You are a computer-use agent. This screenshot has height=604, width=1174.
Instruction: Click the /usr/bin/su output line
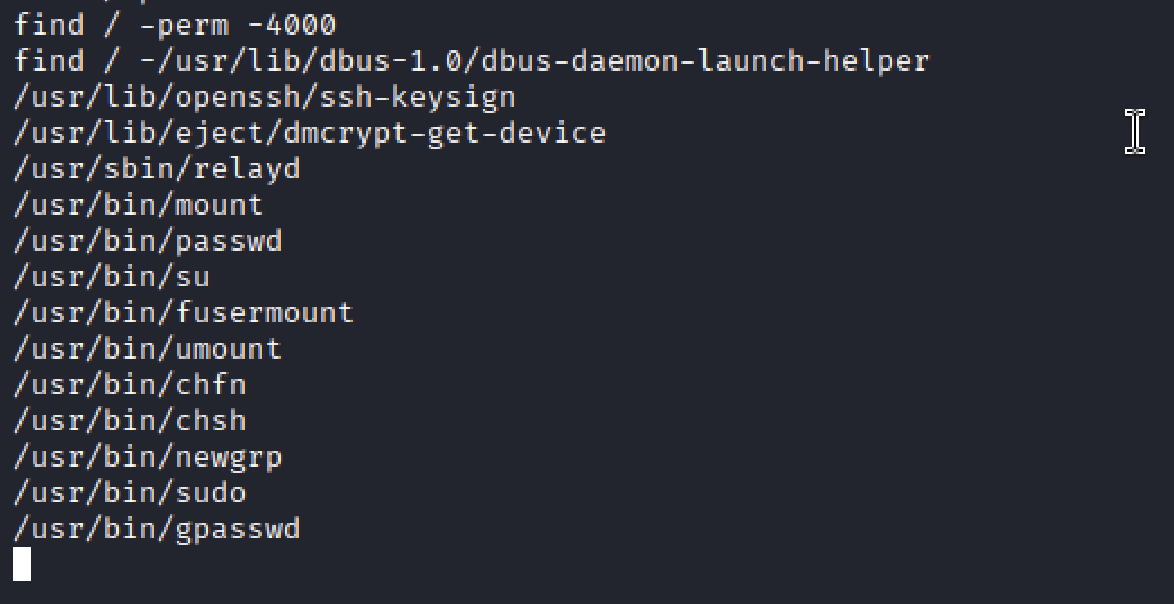[112, 277]
